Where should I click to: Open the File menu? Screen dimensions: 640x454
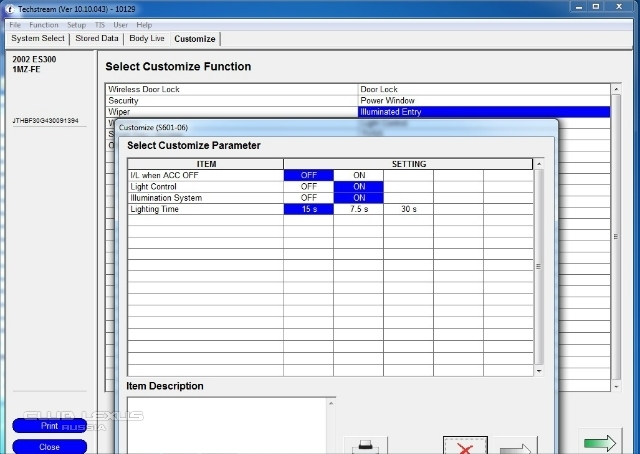(15, 25)
